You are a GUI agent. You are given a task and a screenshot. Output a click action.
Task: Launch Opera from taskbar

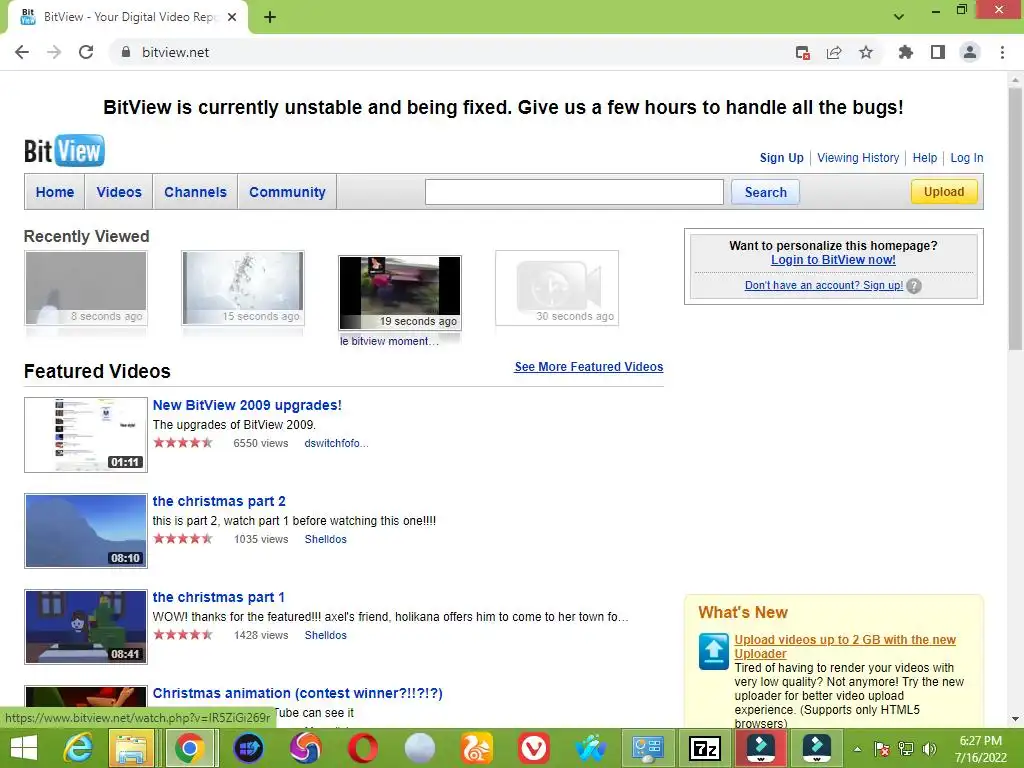point(362,748)
